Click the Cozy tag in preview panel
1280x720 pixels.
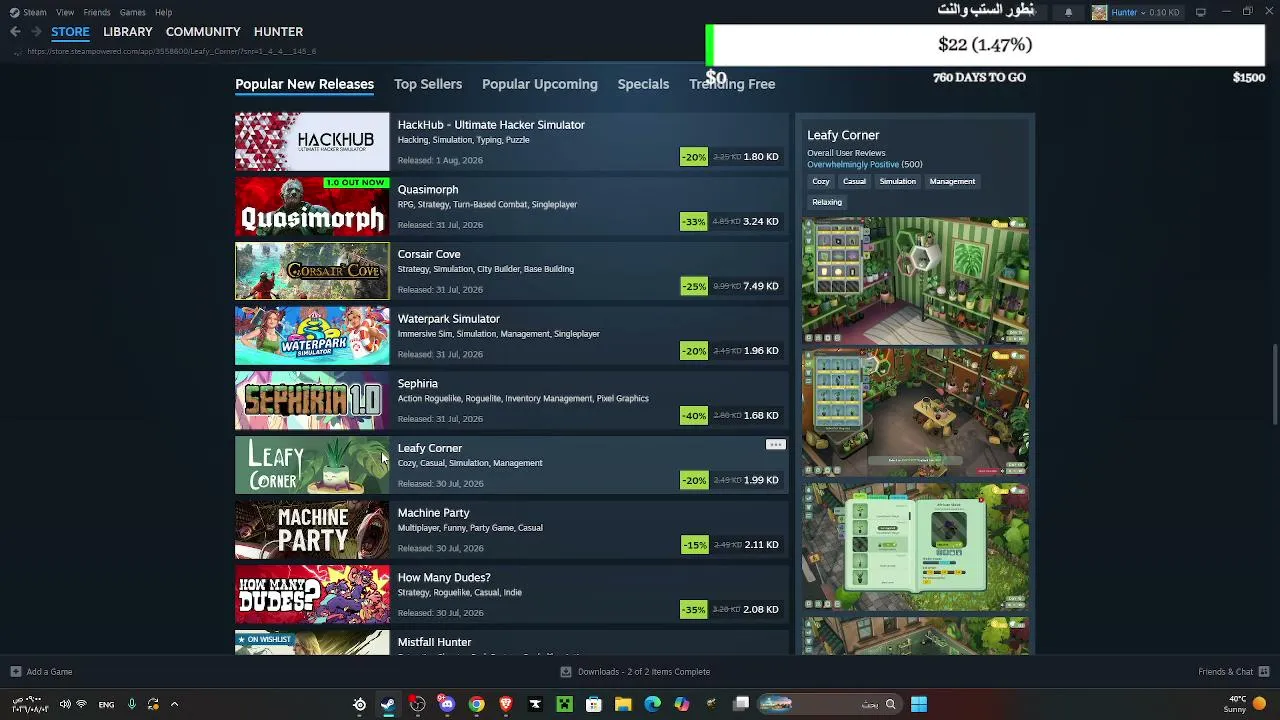[821, 182]
